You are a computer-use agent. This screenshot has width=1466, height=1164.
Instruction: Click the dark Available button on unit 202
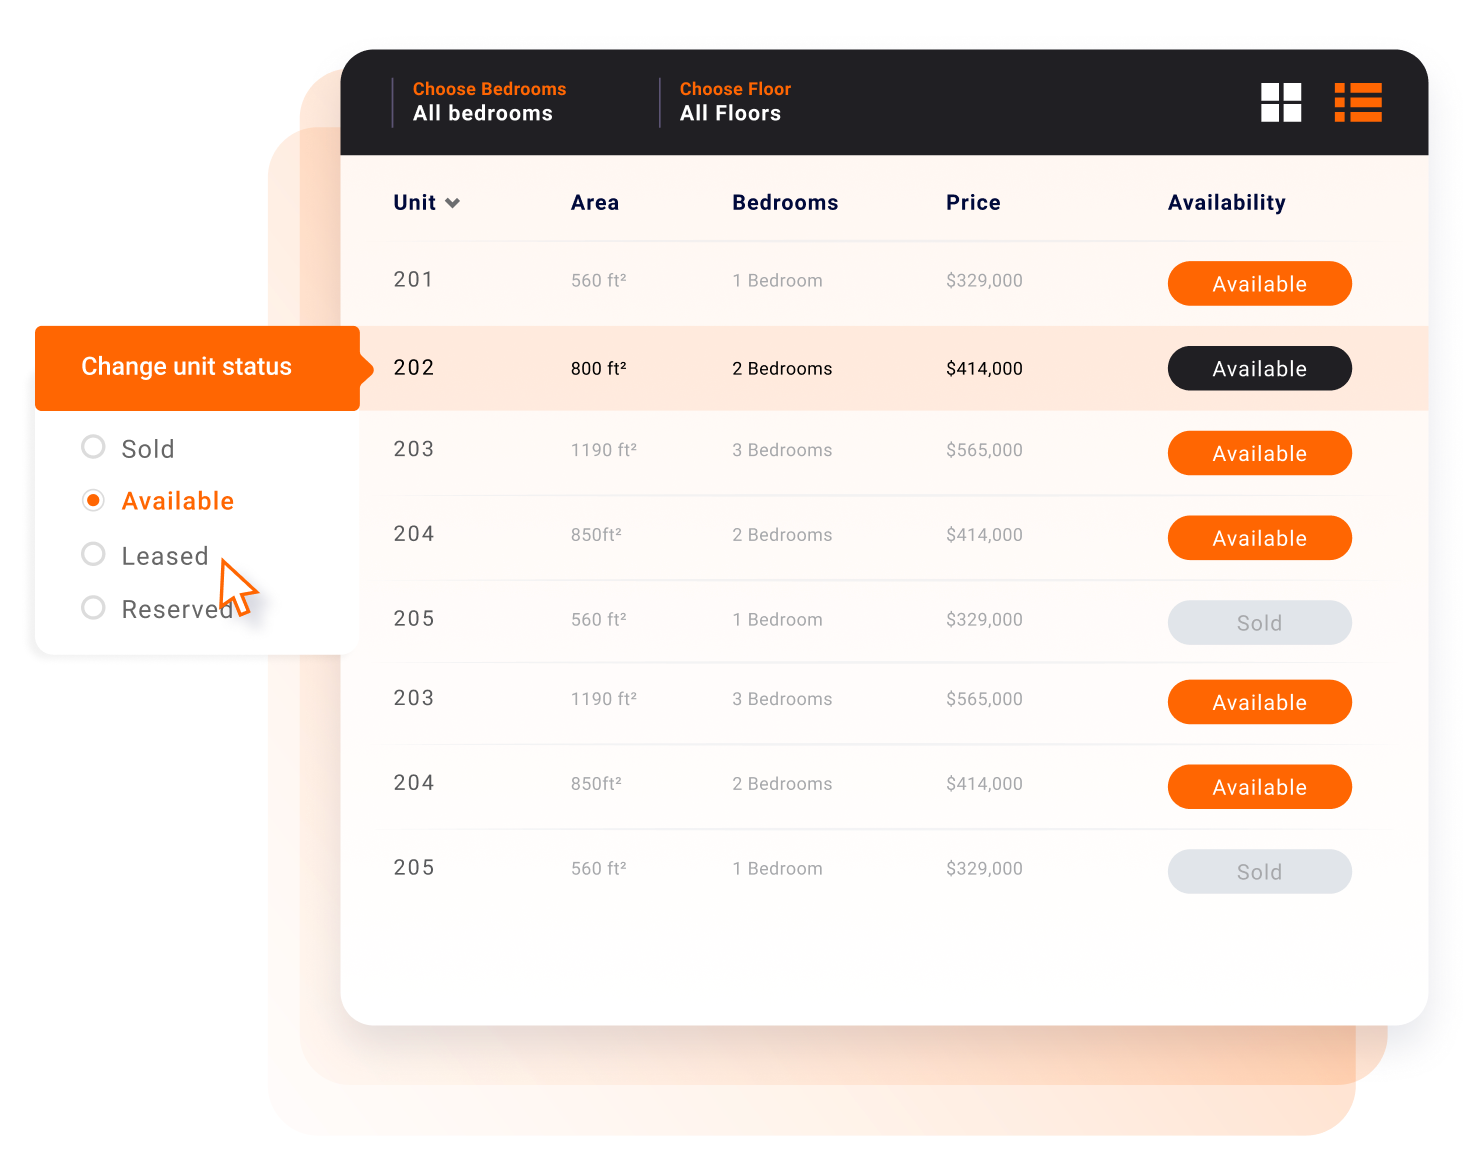(1259, 368)
